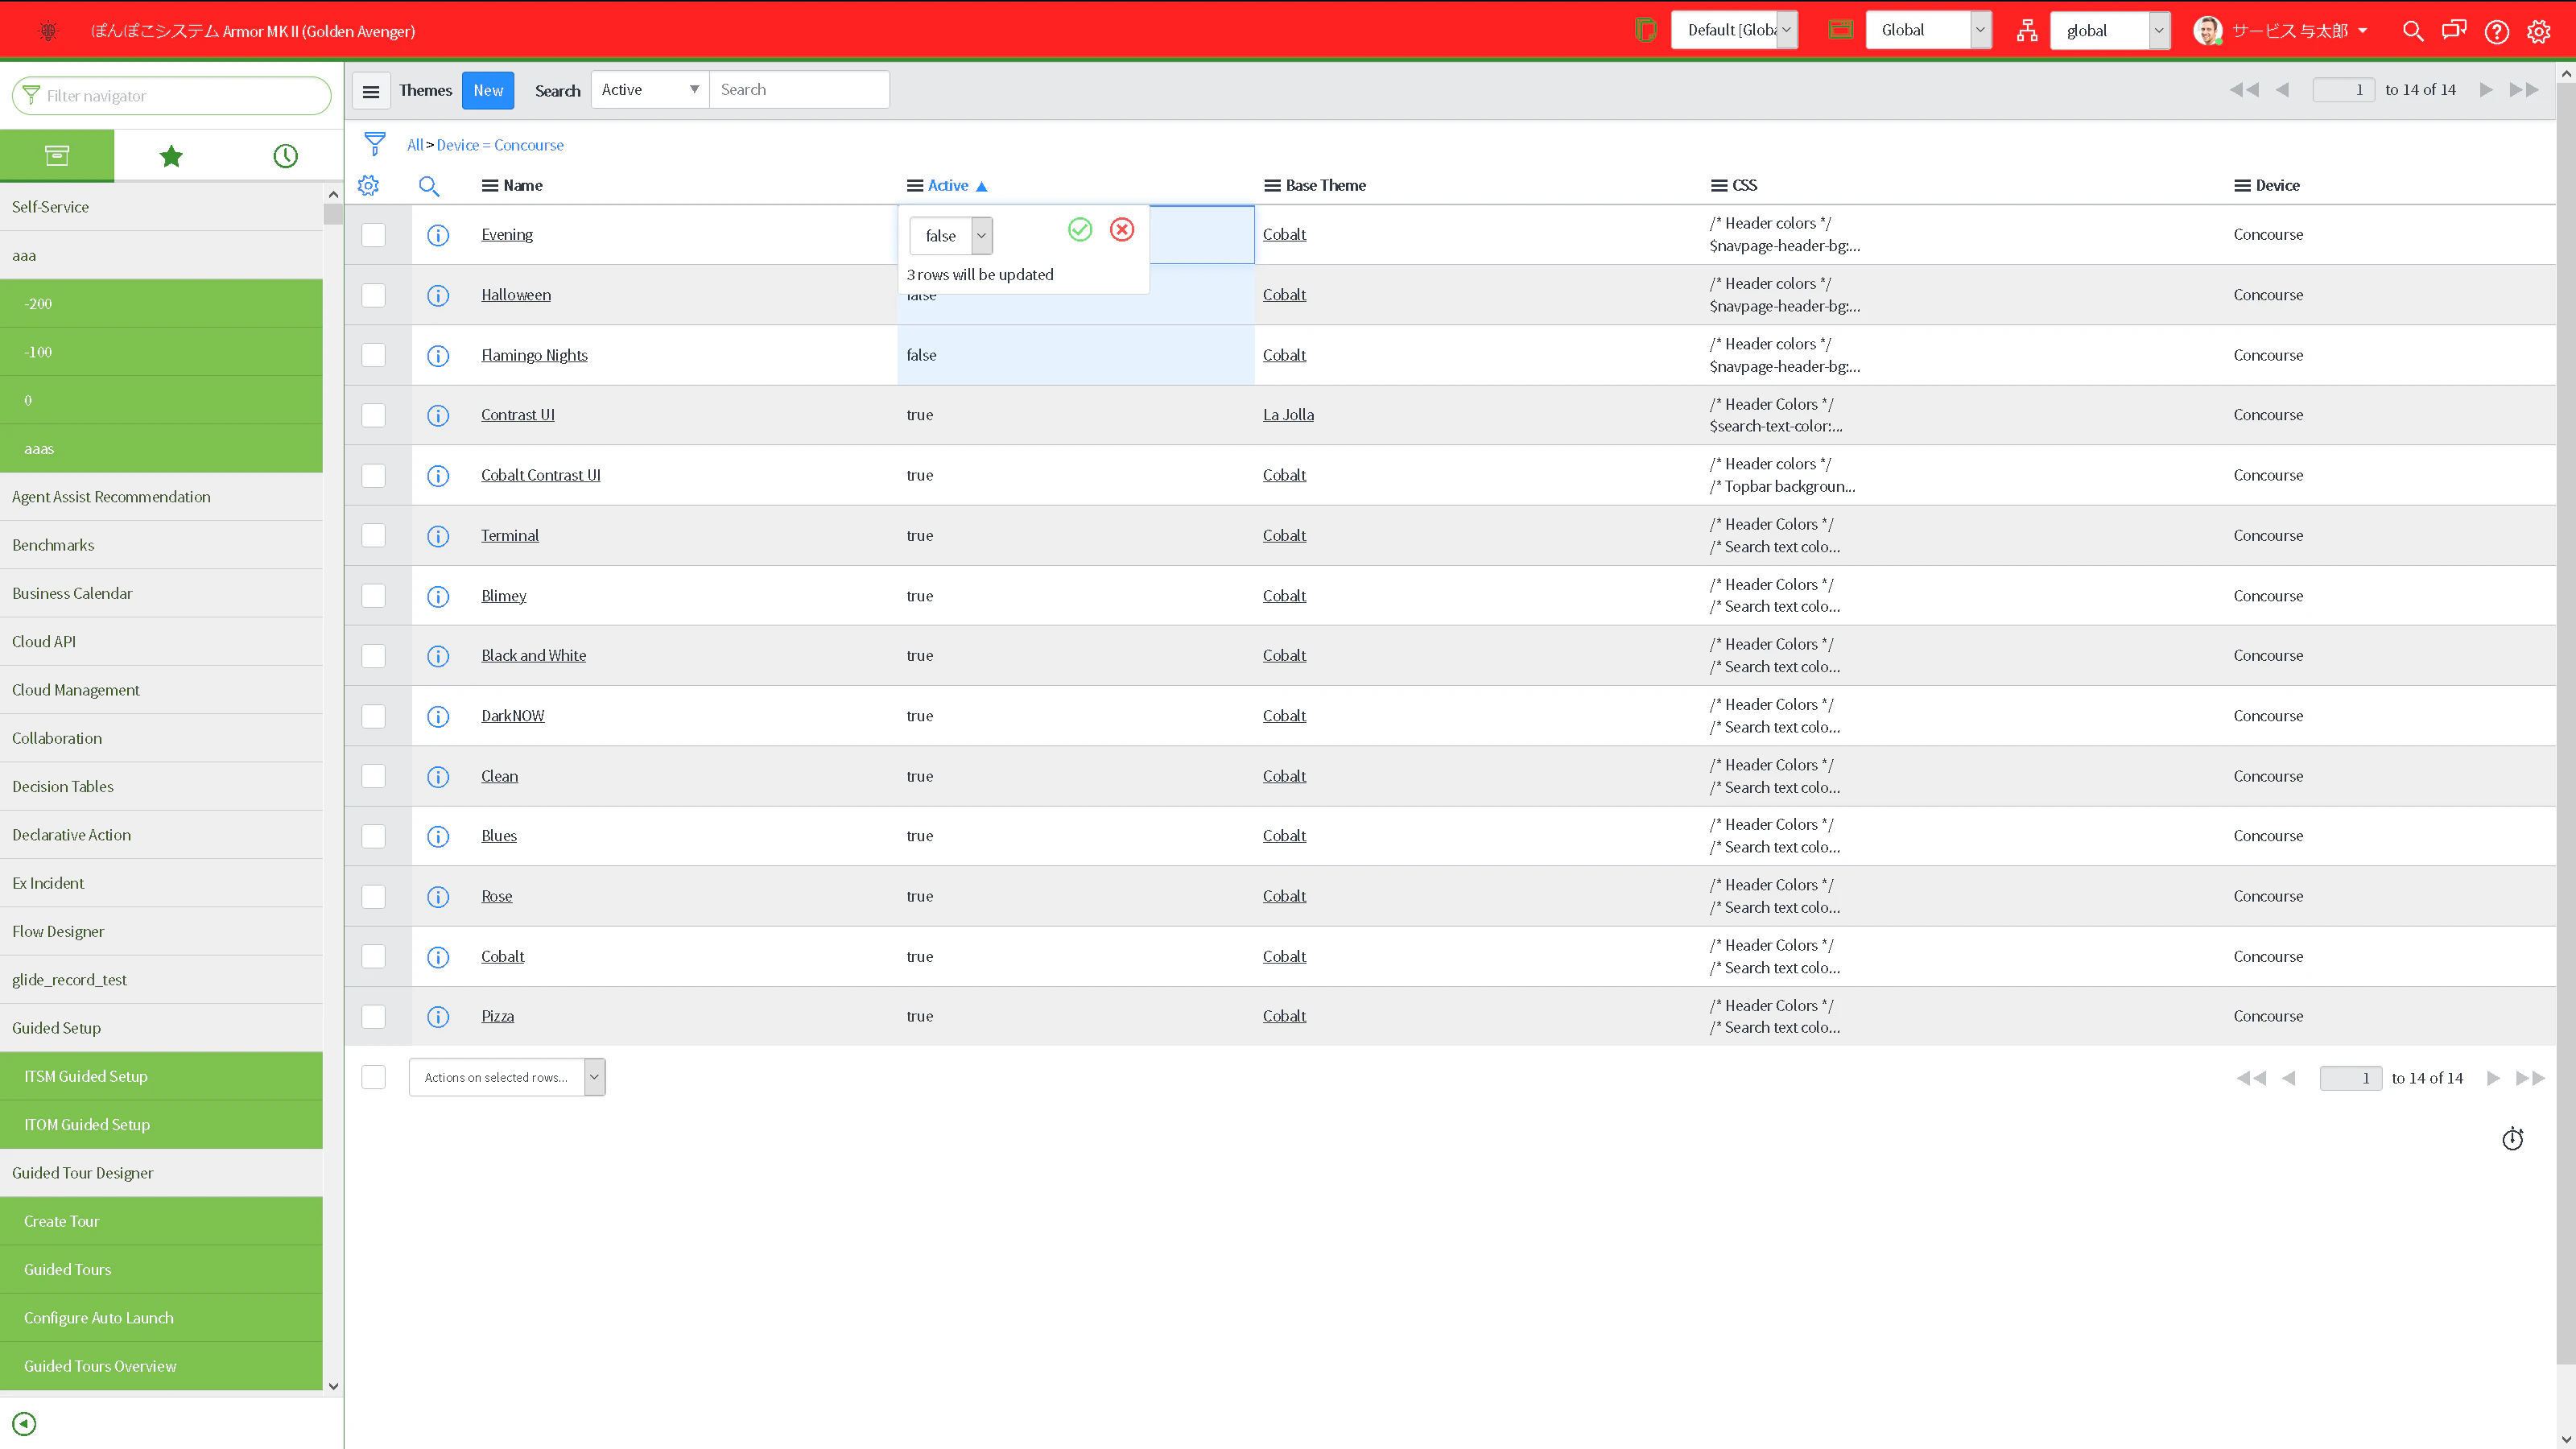Open the Flamingo Nights theme link

point(534,355)
